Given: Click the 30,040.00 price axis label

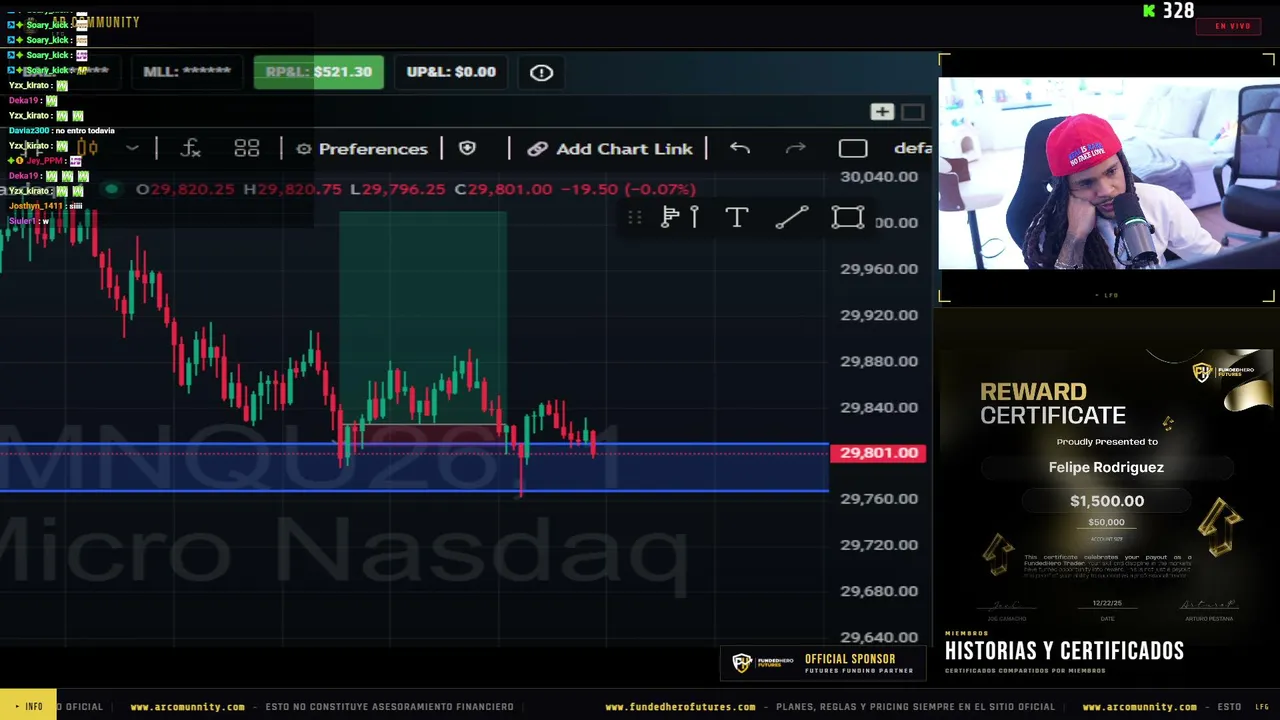Looking at the screenshot, I should (879, 177).
